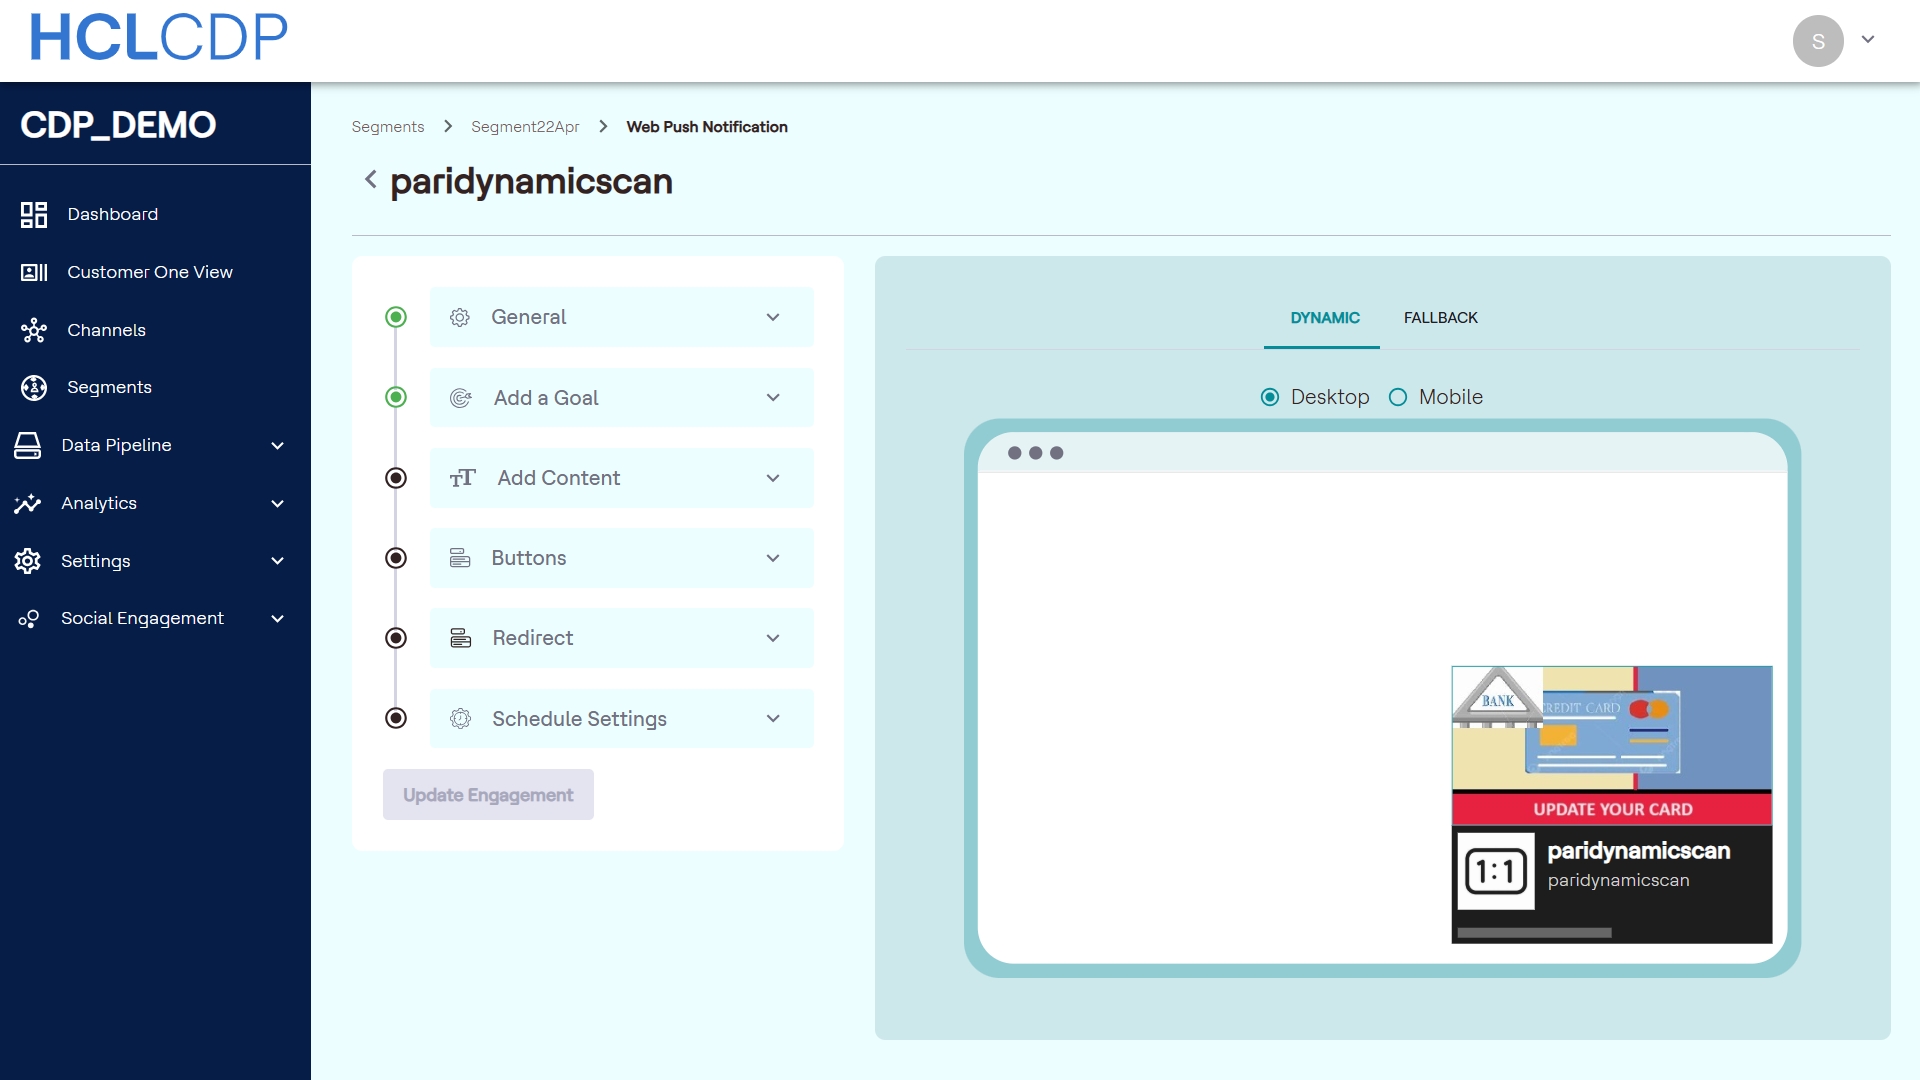Click the Analytics chart icon
The height and width of the screenshot is (1080, 1920).
[28, 503]
